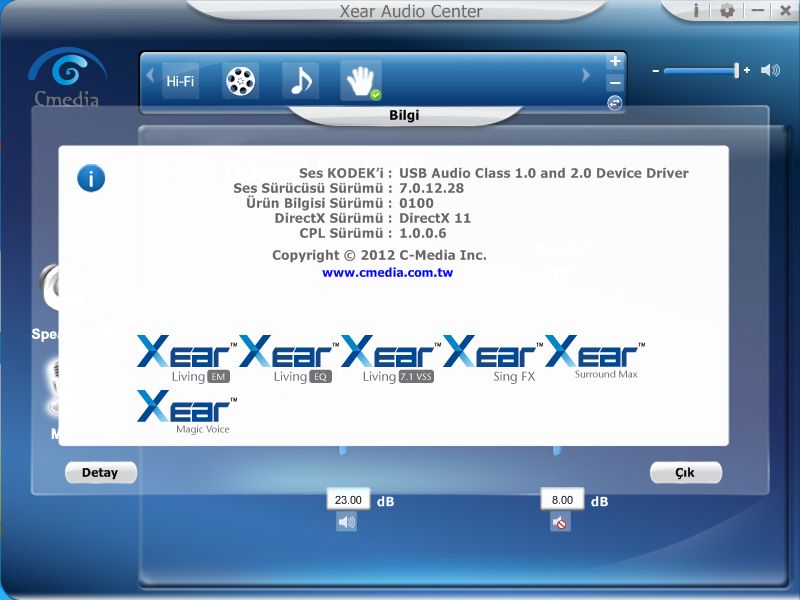Viewport: 800px width, 600px height.
Task: Select the Manual mode hand icon
Action: 361,81
